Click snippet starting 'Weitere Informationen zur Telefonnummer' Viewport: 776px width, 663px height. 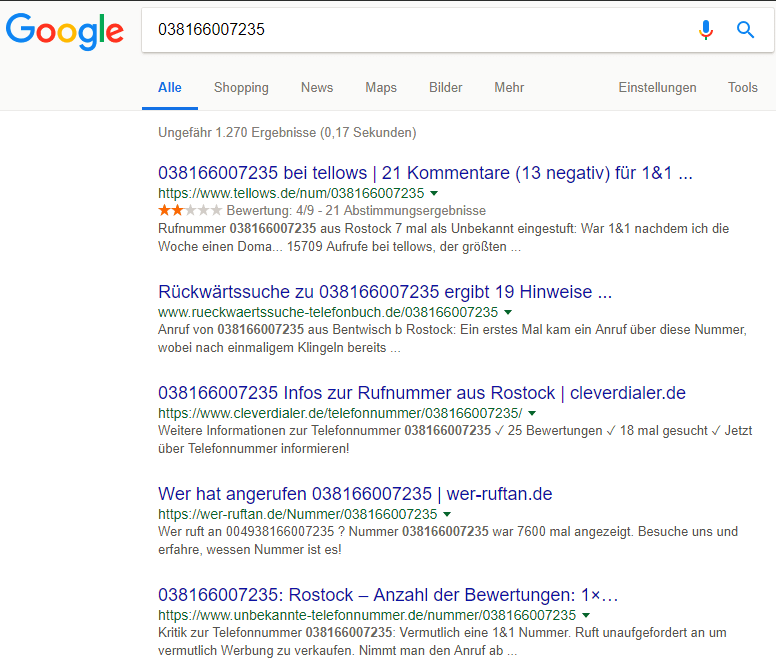455,439
